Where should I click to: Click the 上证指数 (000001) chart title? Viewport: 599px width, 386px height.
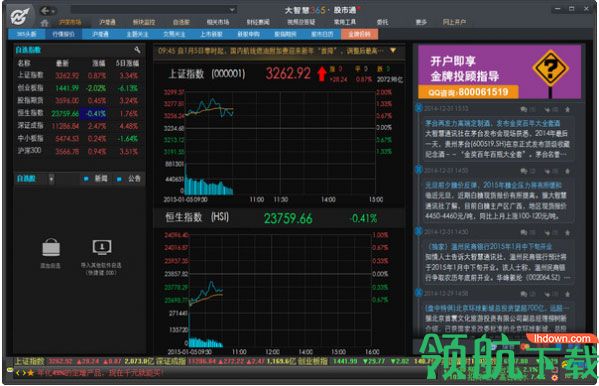pos(207,73)
